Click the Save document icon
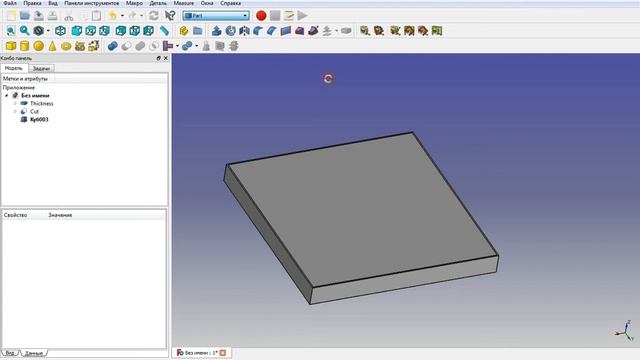Viewport: 640px width, 360px height. (39, 16)
